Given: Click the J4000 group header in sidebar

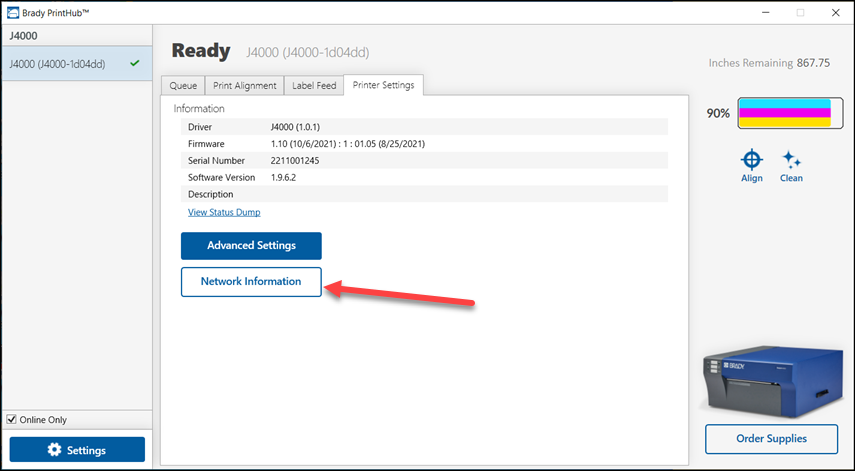Looking at the screenshot, I should click(x=28, y=35).
